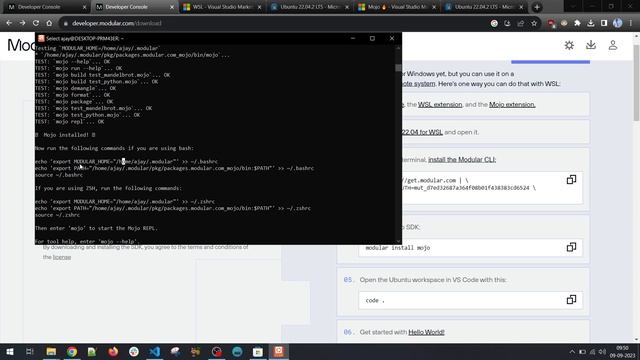This screenshot has height=360, width=640.
Task: Reload the current page
Action: [x=36, y=23]
